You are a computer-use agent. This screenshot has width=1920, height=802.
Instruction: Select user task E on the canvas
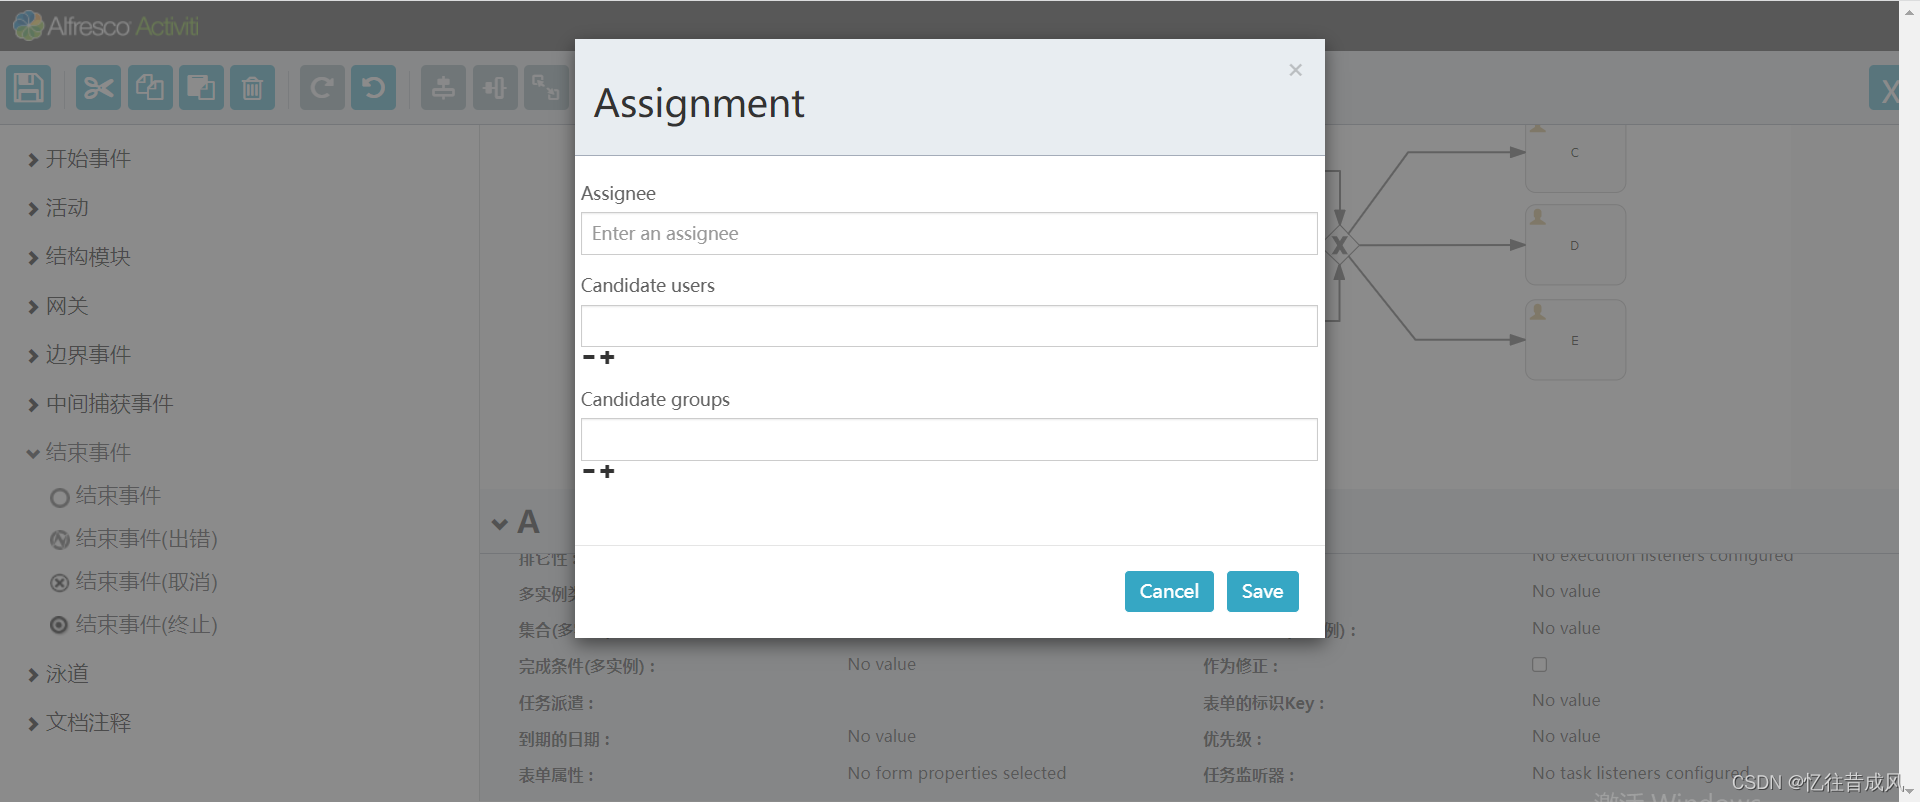coord(1575,340)
